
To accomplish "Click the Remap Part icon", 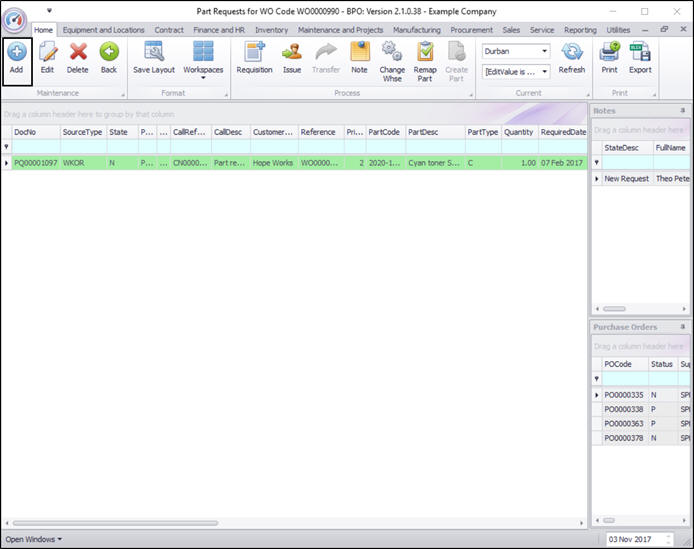I will pyautogui.click(x=425, y=51).
